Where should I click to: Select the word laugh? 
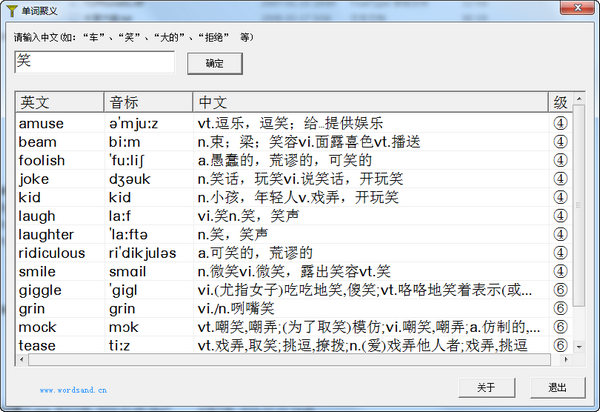click(37, 216)
